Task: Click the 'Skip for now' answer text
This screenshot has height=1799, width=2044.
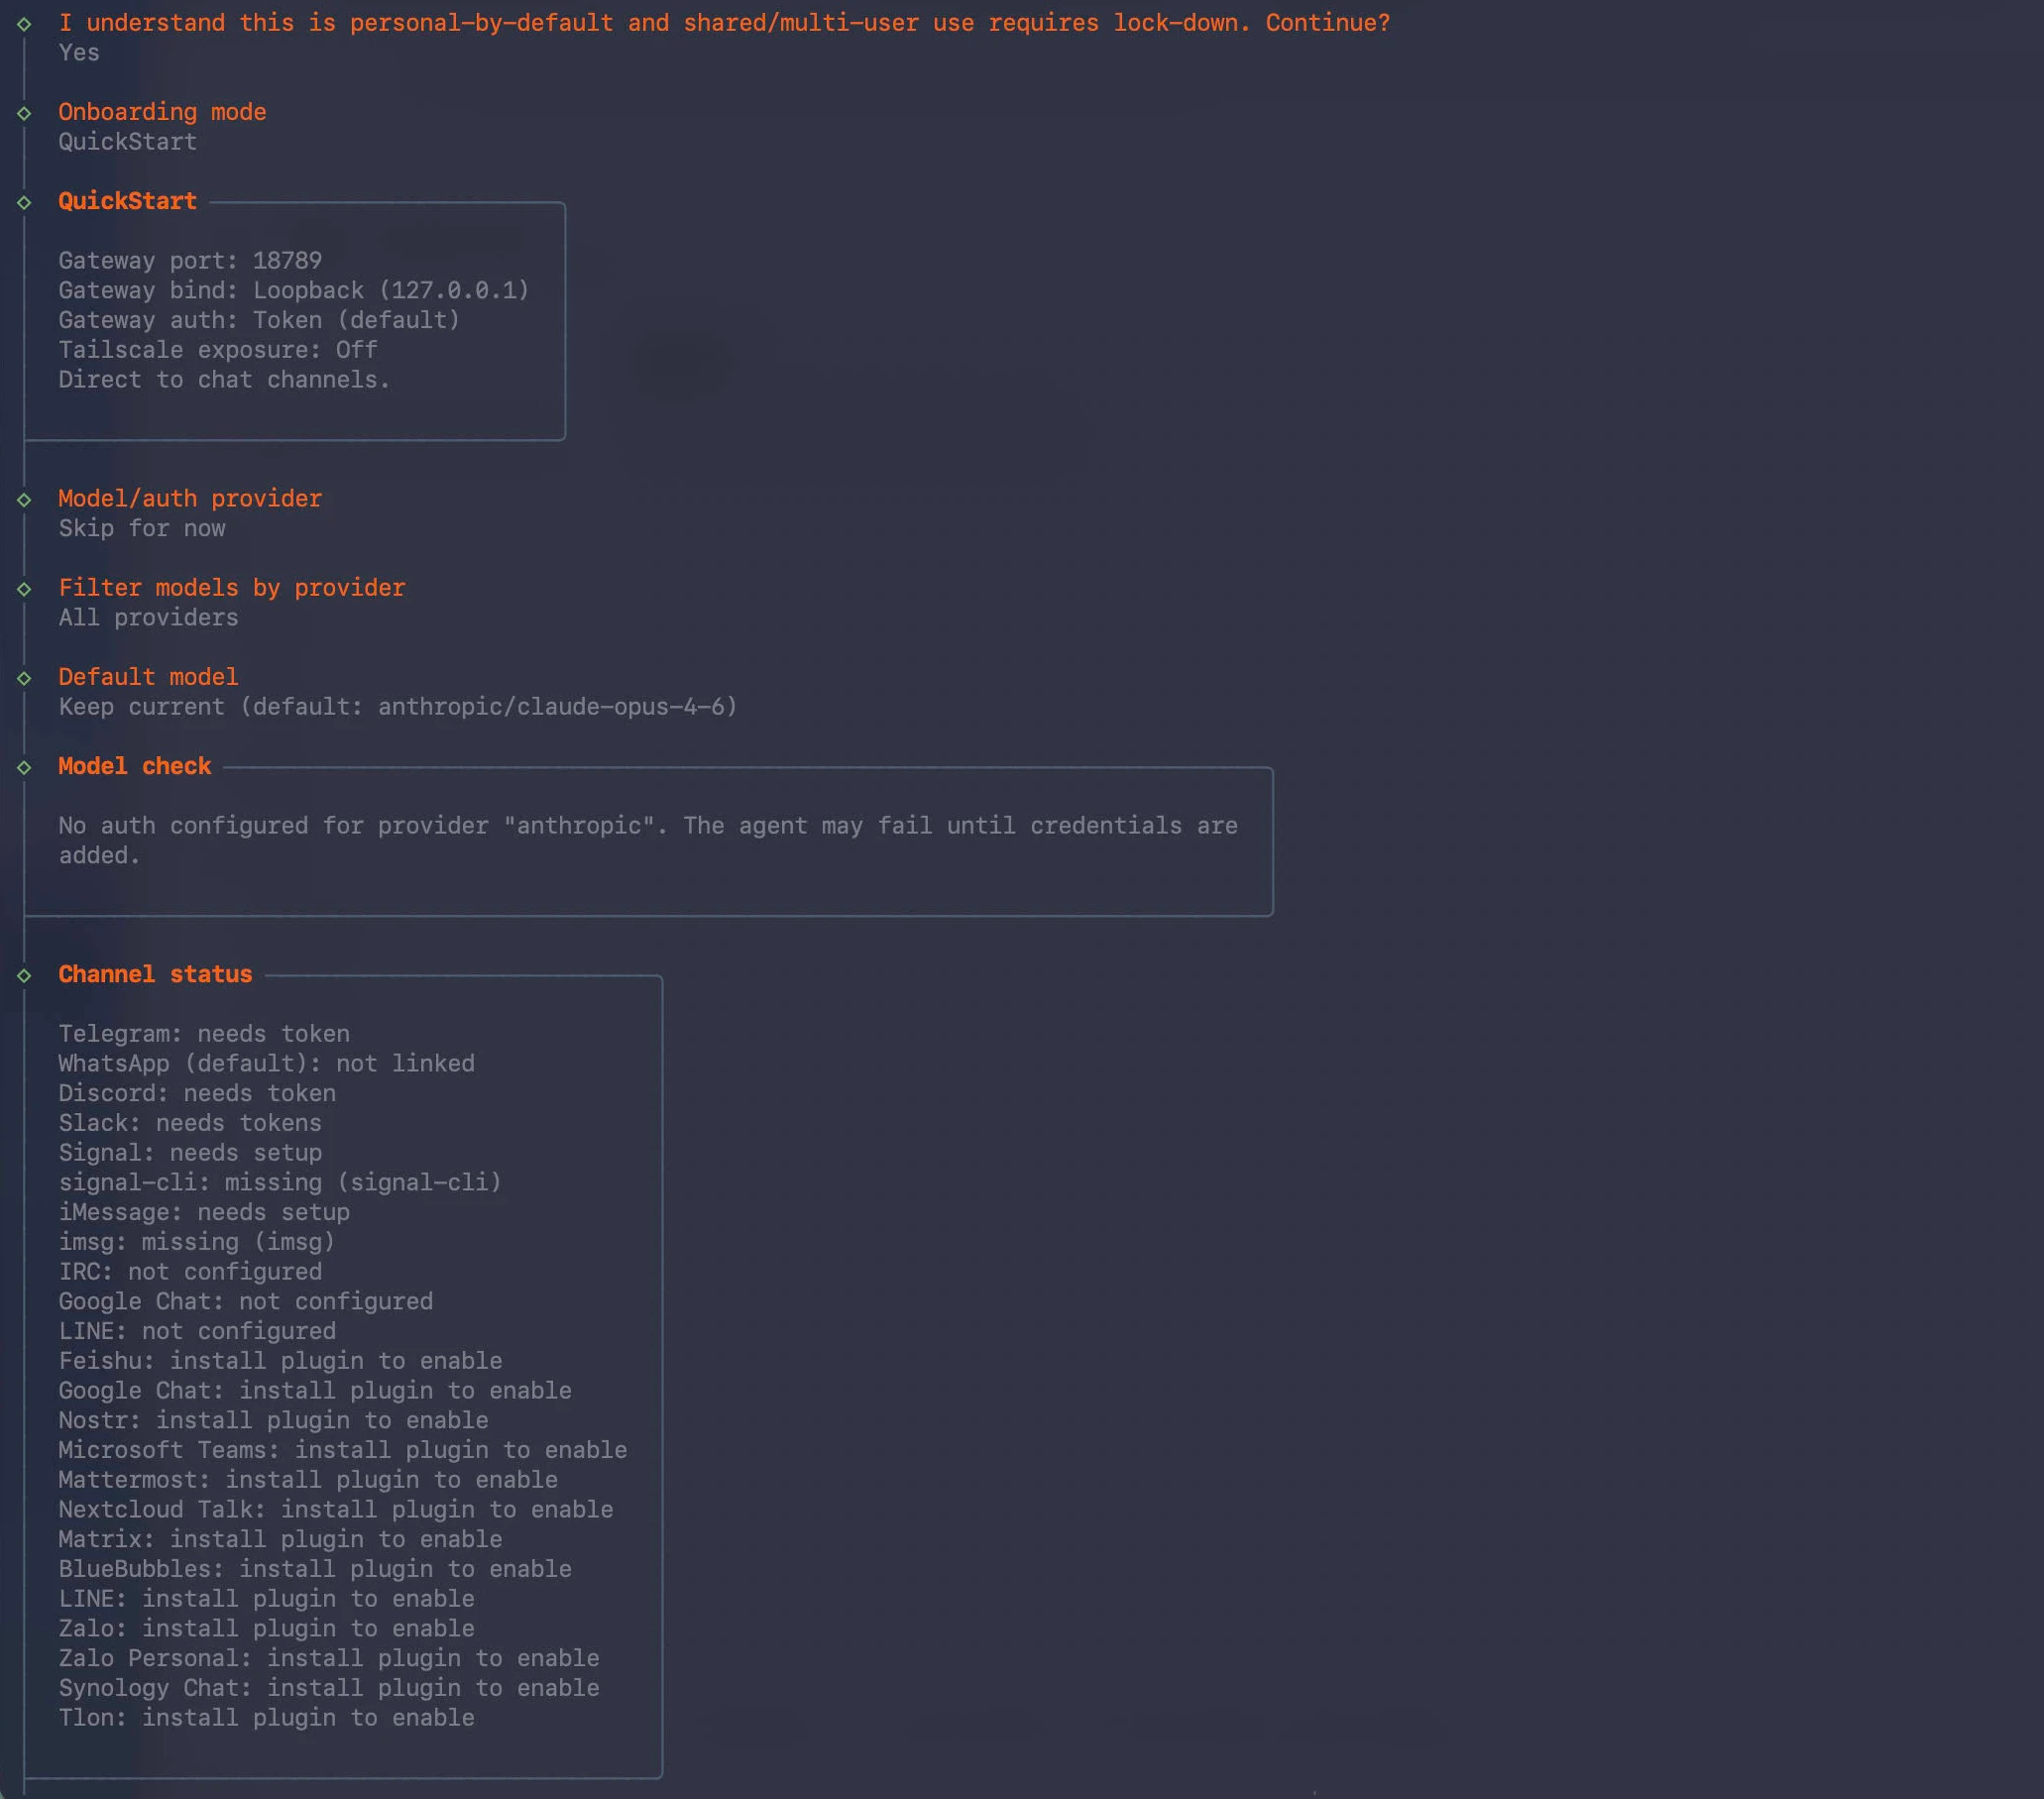Action: 141,528
